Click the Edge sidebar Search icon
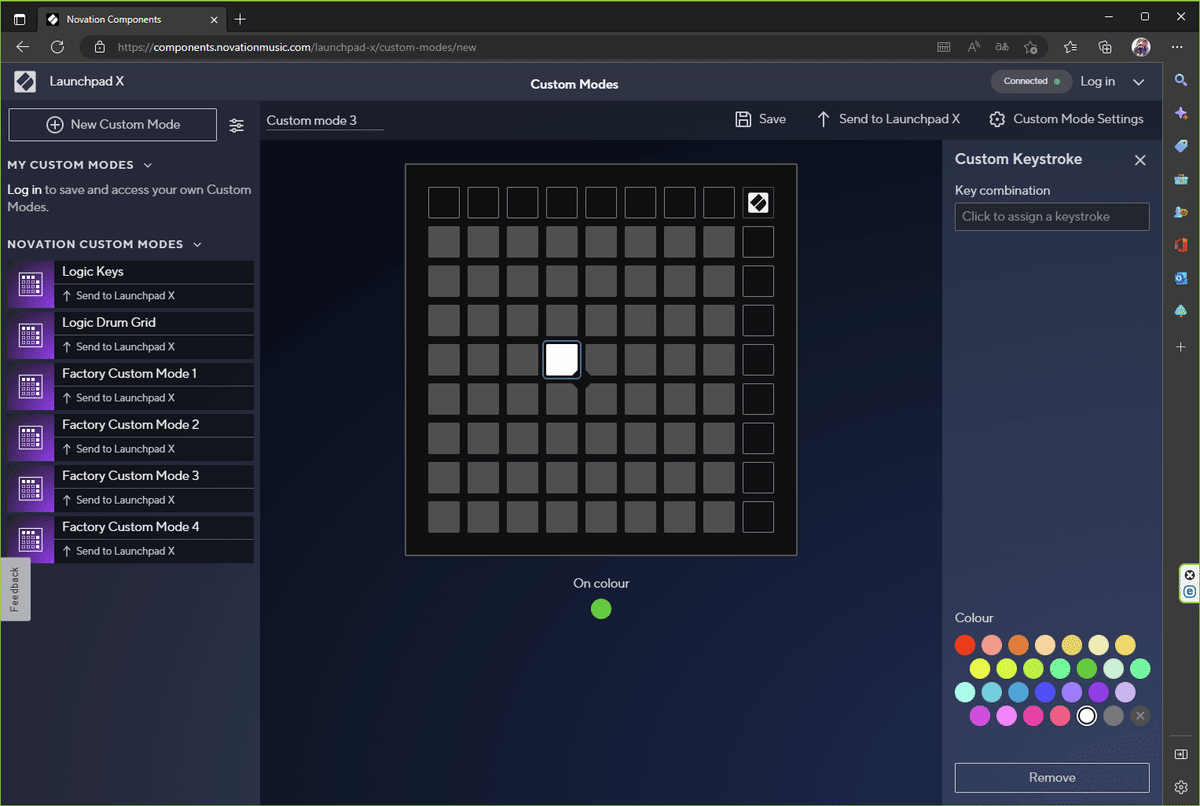The height and width of the screenshot is (806, 1200). [x=1181, y=81]
